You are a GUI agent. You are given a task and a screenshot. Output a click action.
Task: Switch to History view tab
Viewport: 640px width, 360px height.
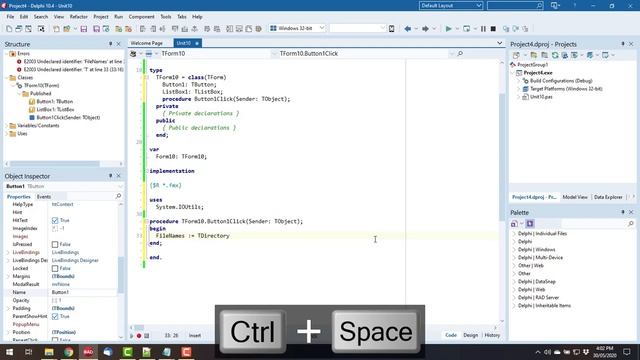492,335
